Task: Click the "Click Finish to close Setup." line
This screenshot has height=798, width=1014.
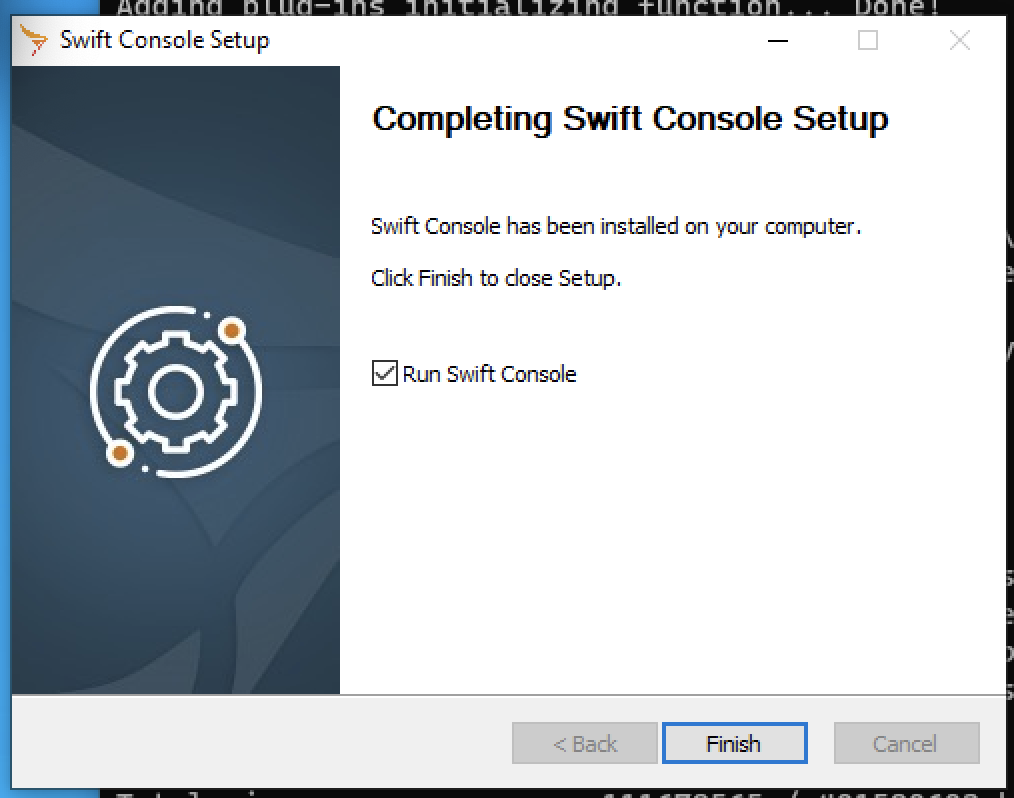Action: 496,278
